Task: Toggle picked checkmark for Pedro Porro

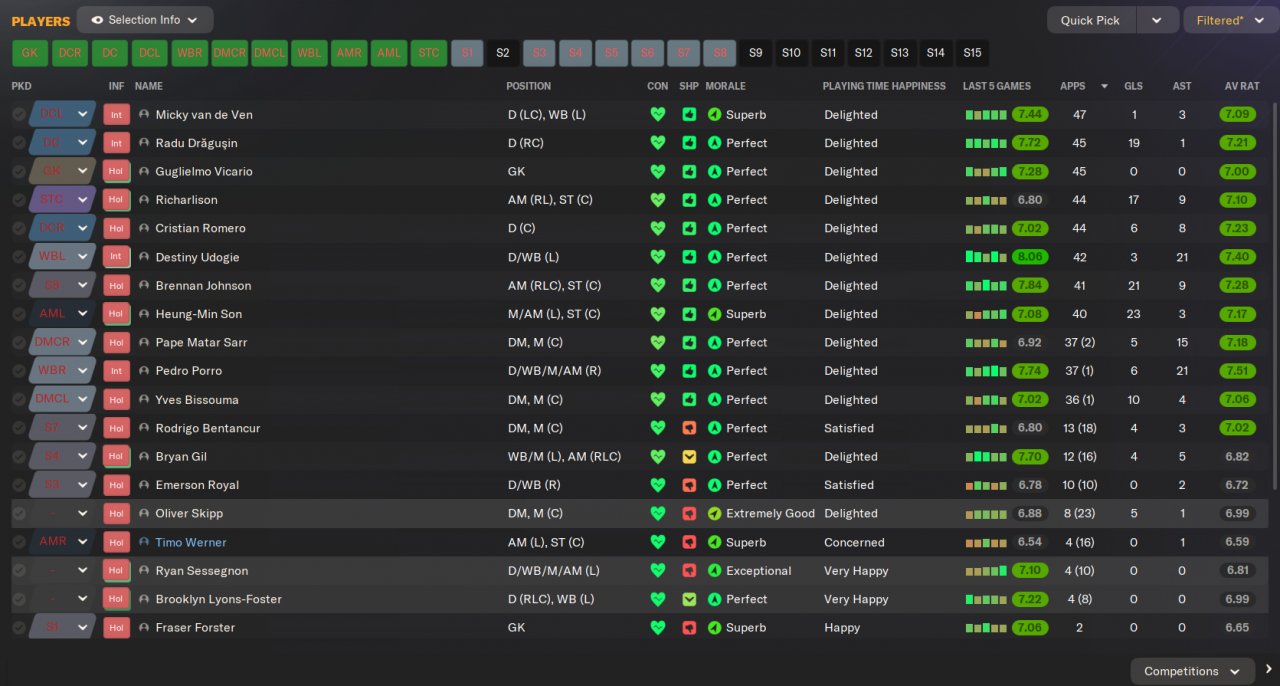Action: tap(19, 371)
